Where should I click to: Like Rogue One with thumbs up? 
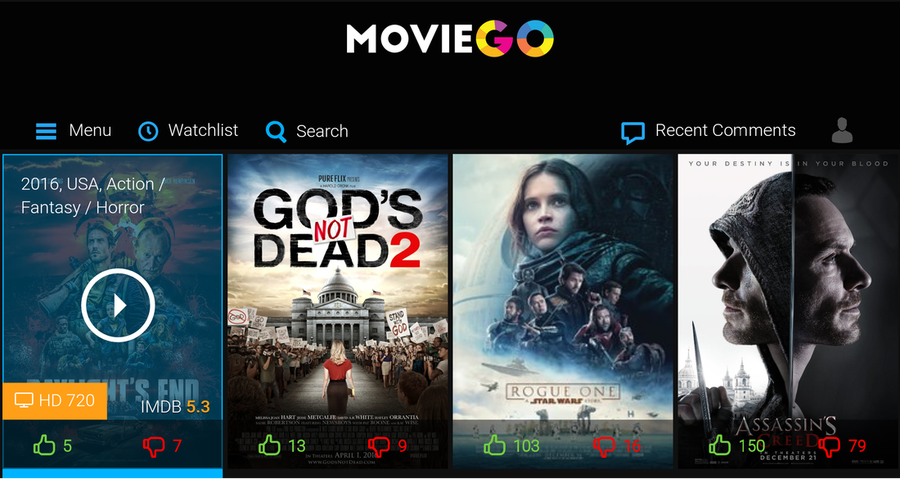click(x=494, y=446)
